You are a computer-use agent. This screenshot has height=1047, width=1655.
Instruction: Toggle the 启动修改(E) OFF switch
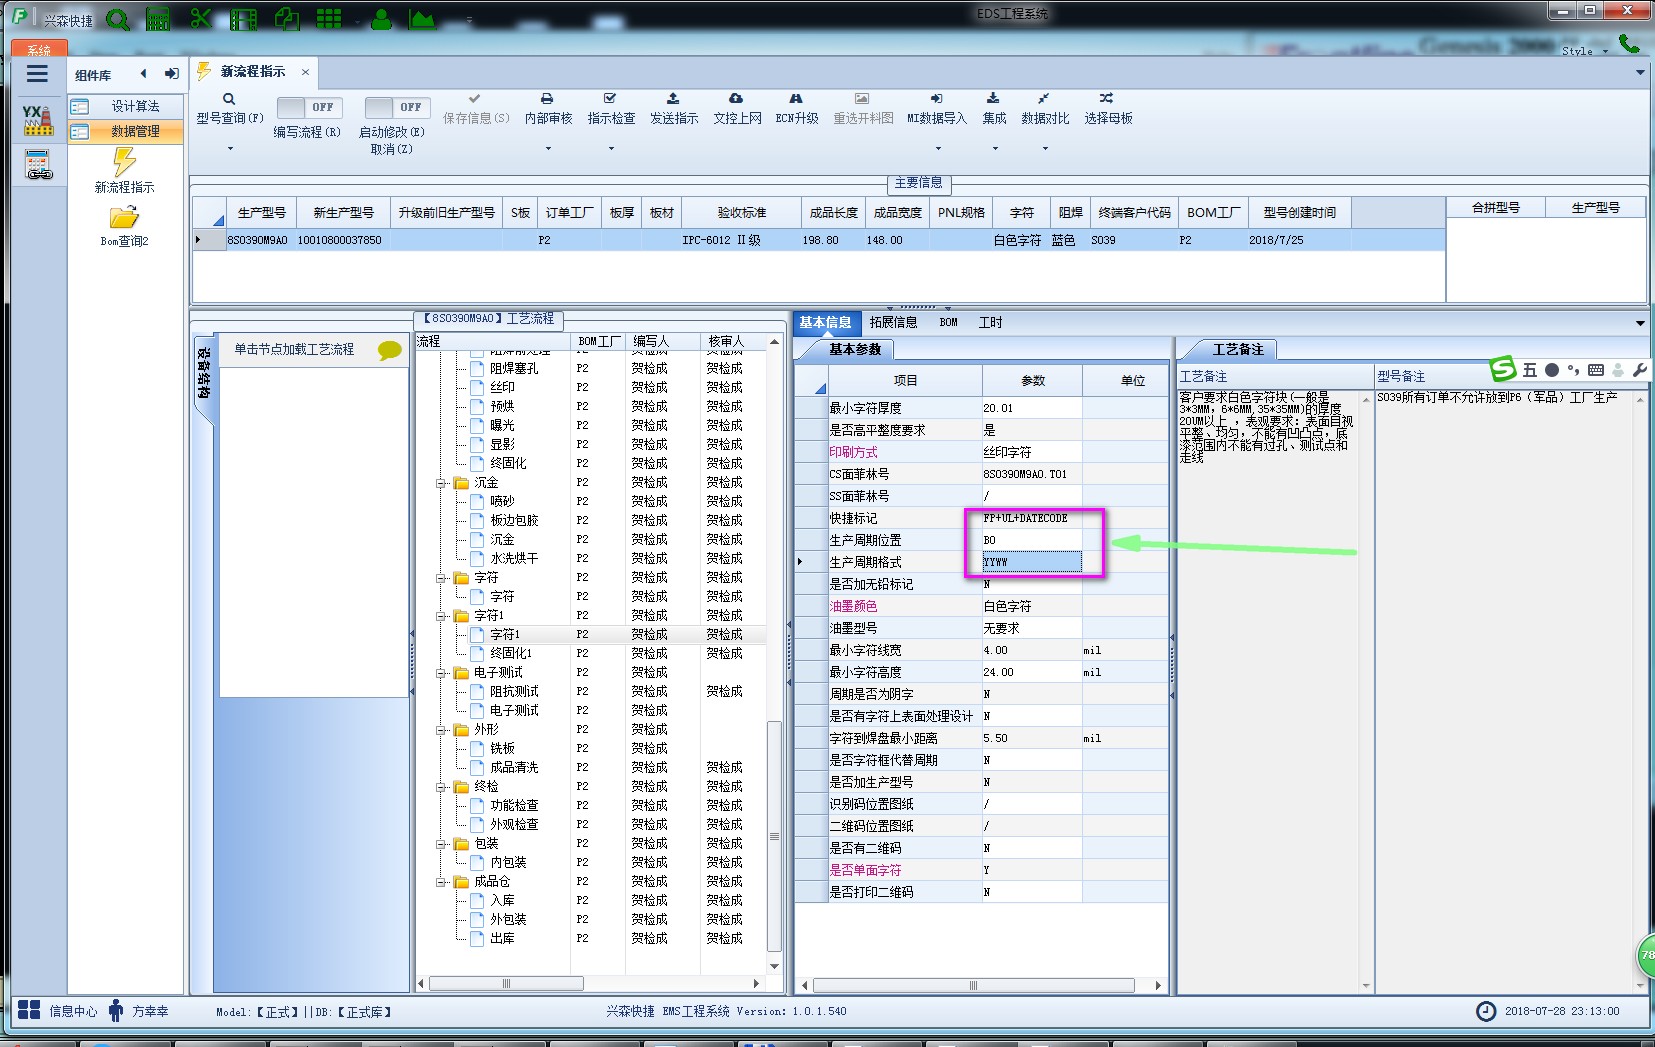397,107
